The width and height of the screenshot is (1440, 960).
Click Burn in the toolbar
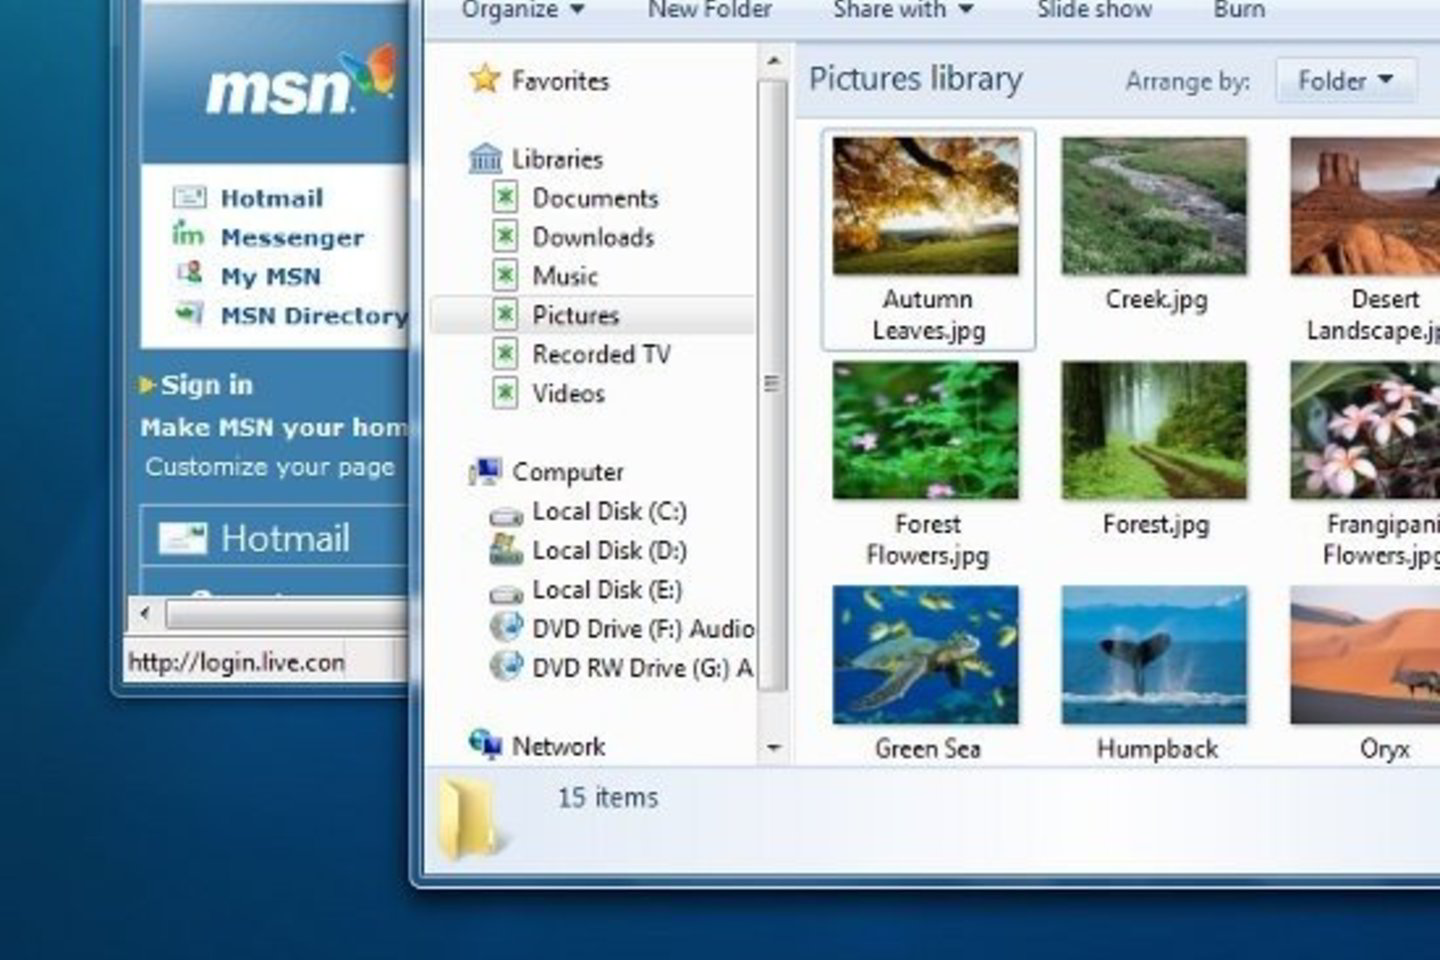coord(1239,10)
